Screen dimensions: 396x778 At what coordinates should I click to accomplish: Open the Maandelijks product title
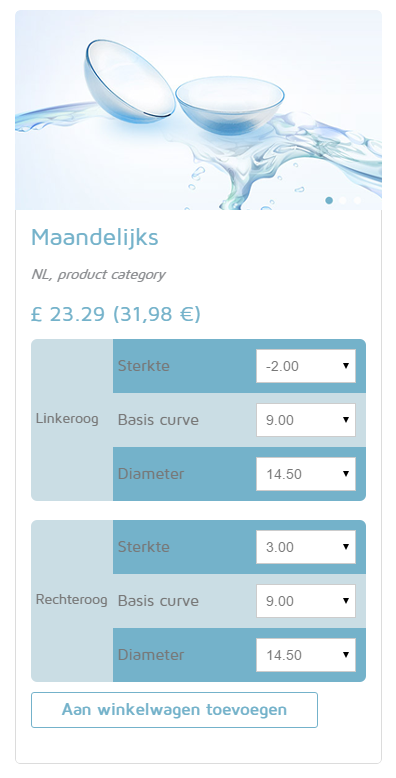(95, 237)
